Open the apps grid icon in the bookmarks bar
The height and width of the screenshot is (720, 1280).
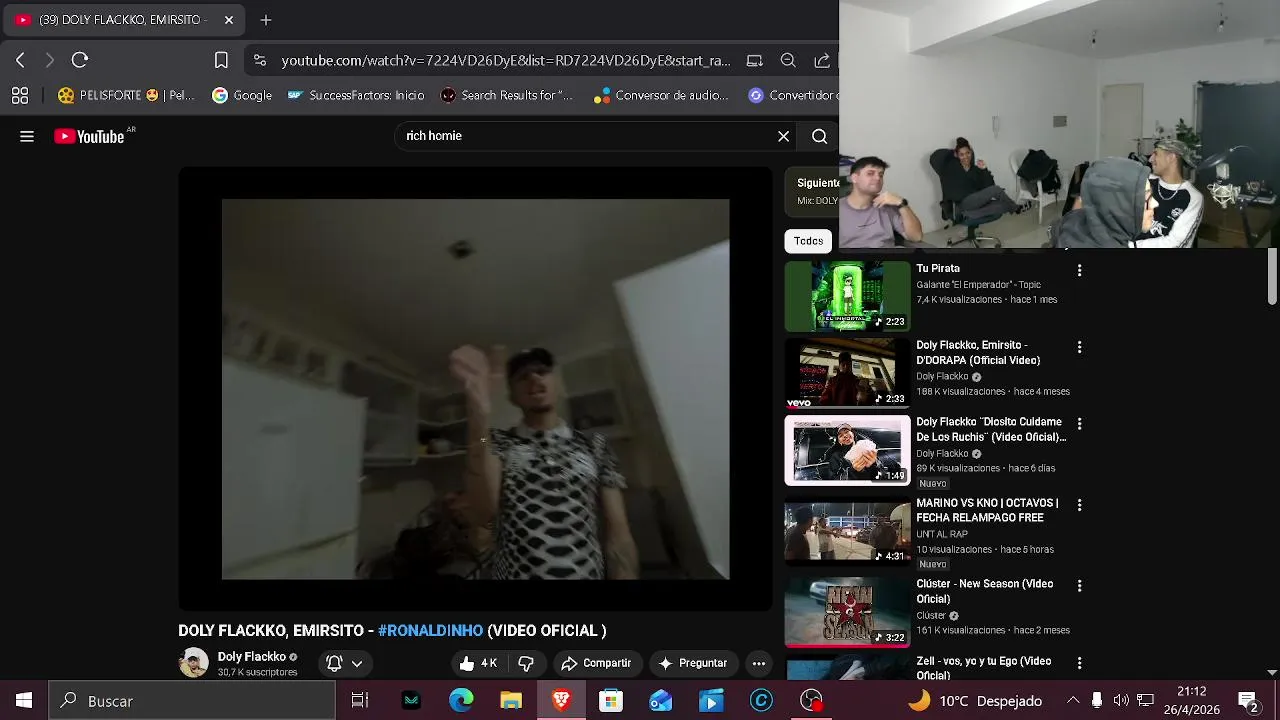click(20, 95)
